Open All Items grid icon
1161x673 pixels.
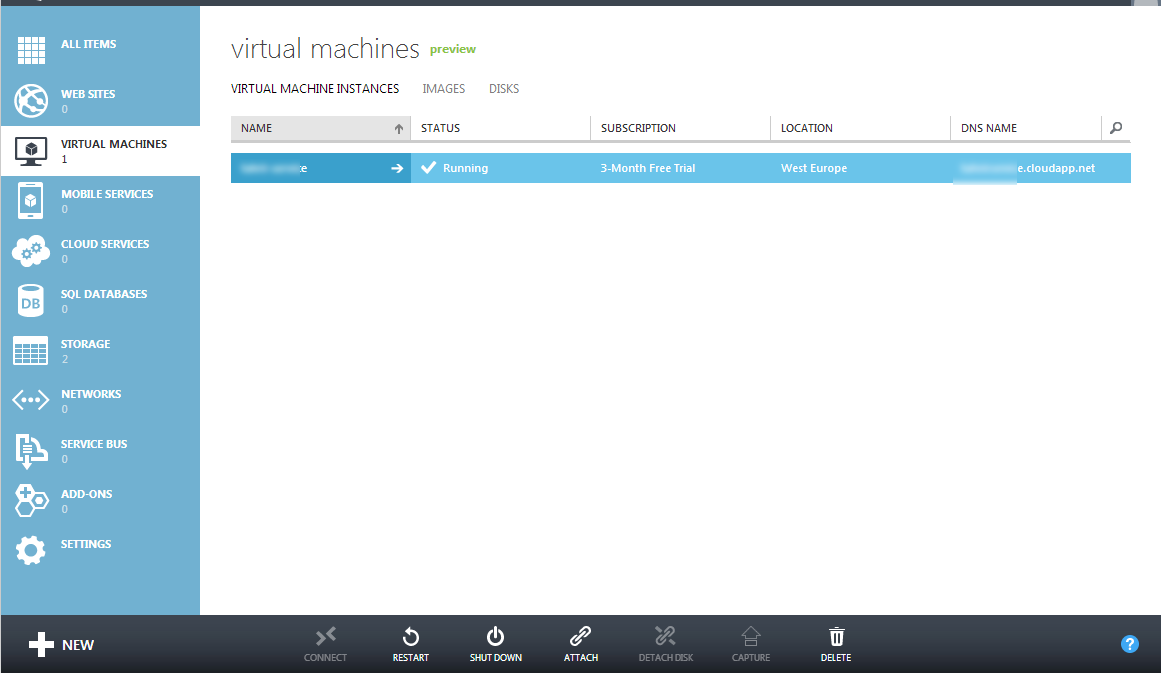31,50
